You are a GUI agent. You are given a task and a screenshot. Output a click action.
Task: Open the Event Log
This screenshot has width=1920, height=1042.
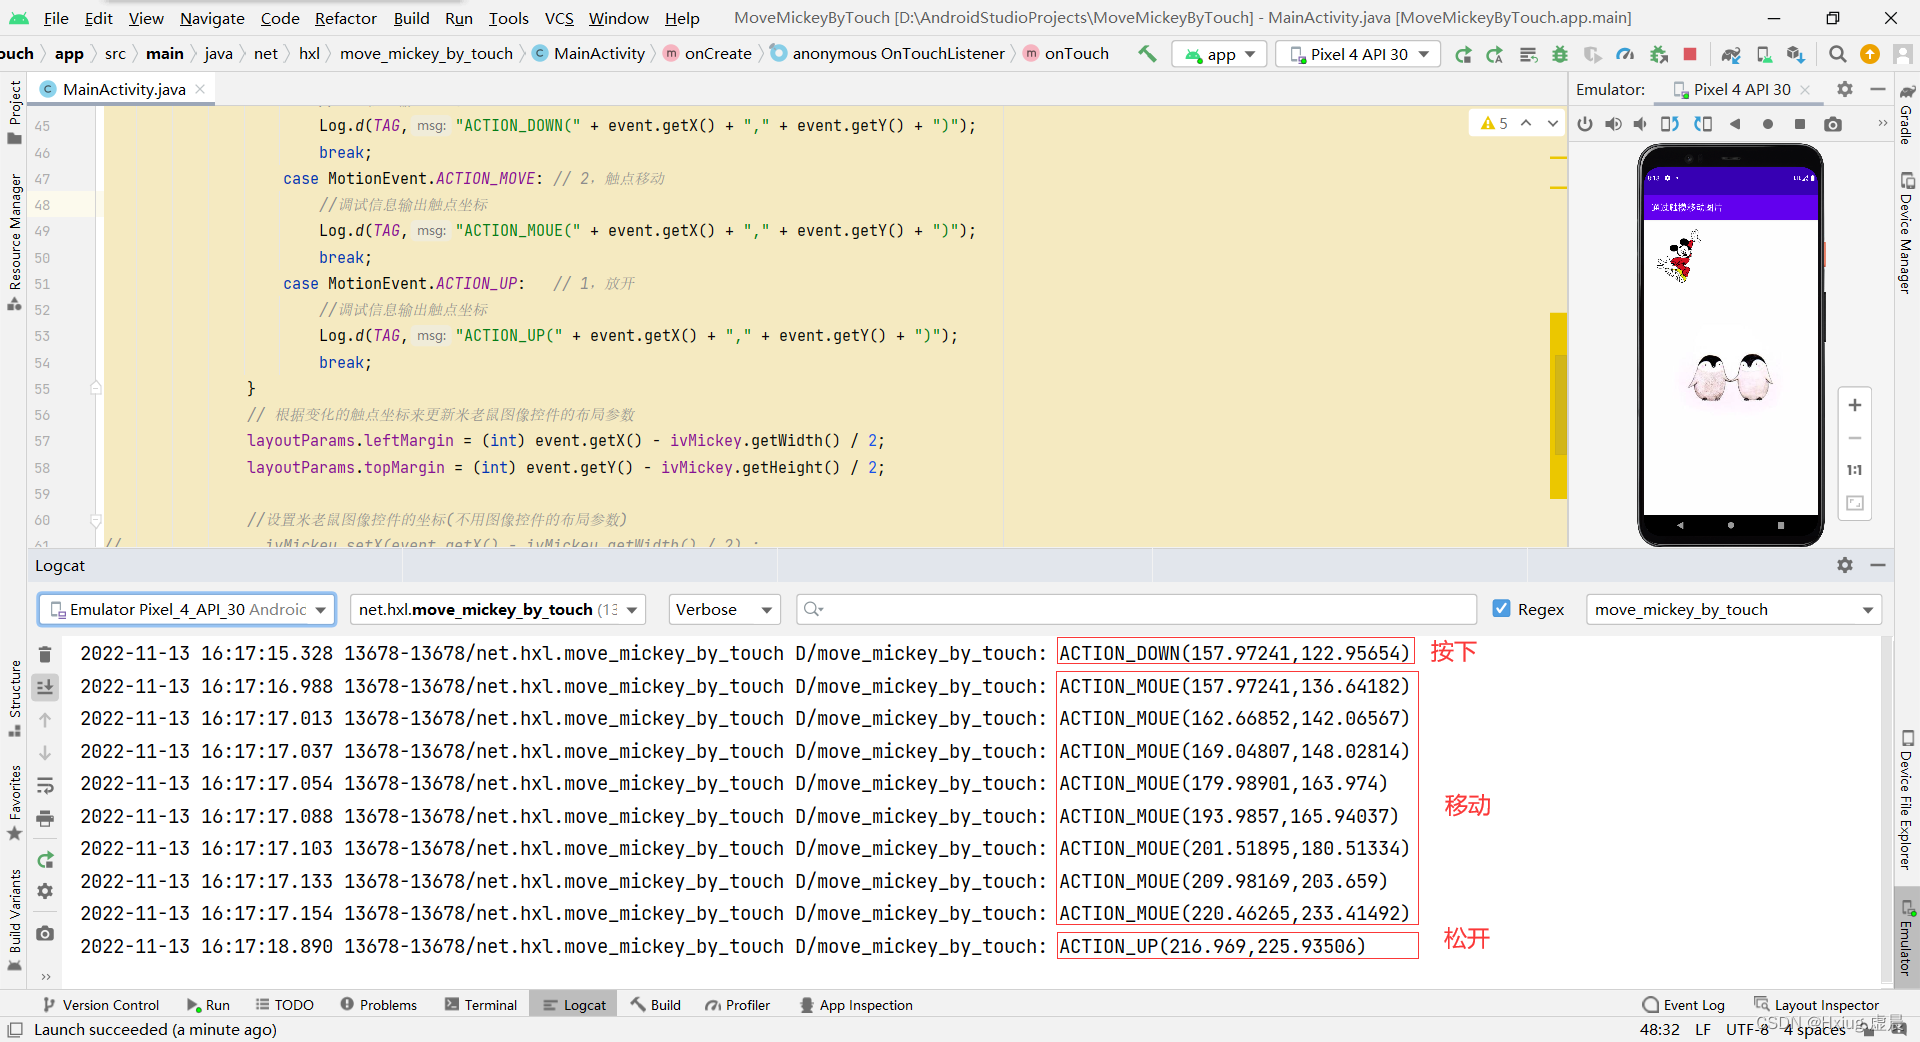pos(1684,1005)
